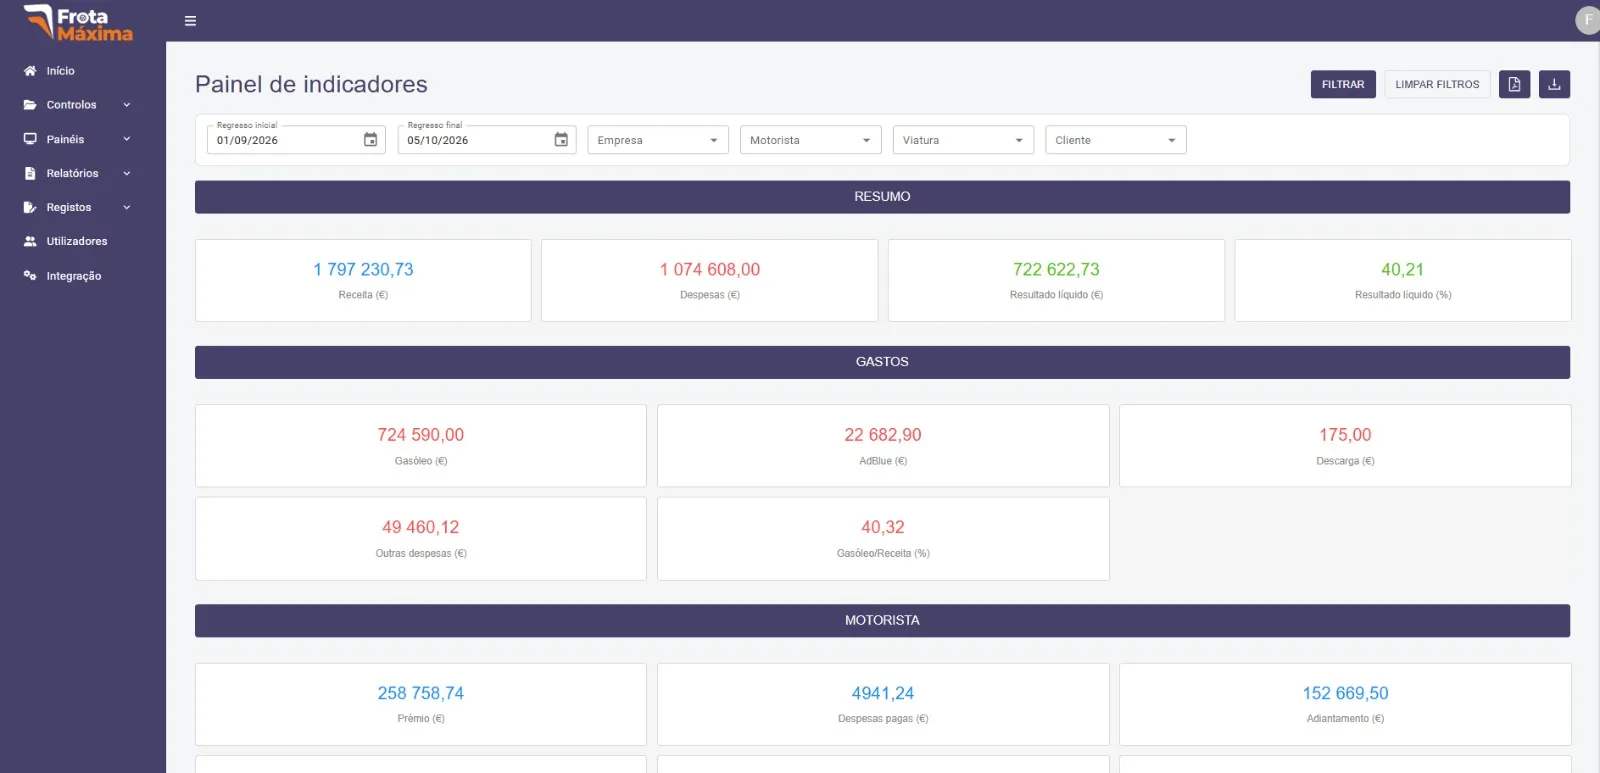Expand the Registos submenu chevron
1600x773 pixels.
pyautogui.click(x=127, y=207)
